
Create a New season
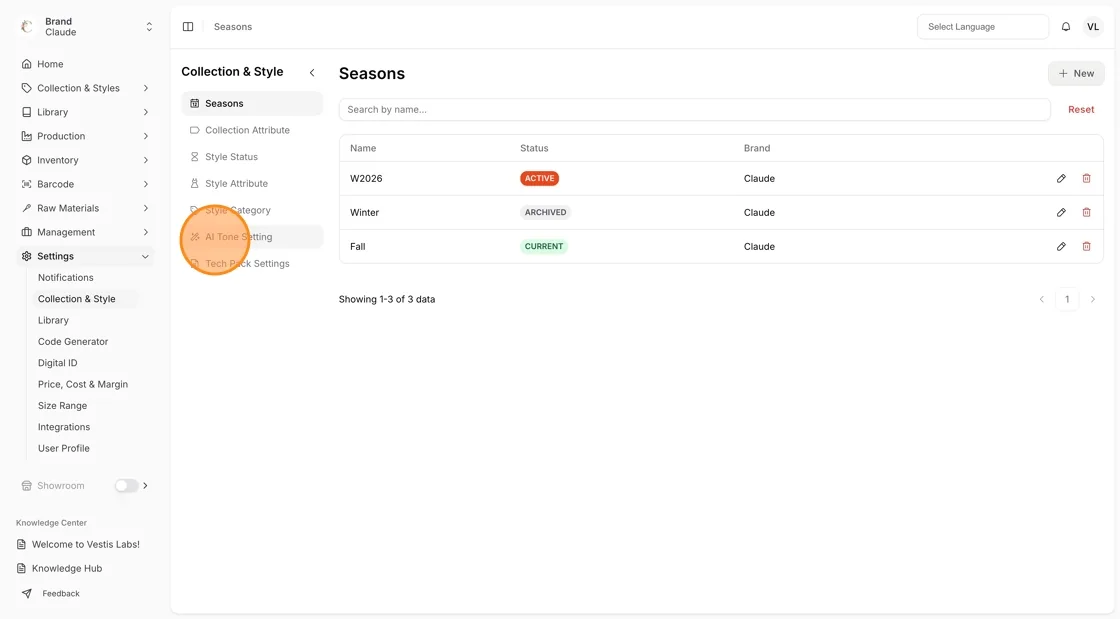click(x=1076, y=74)
